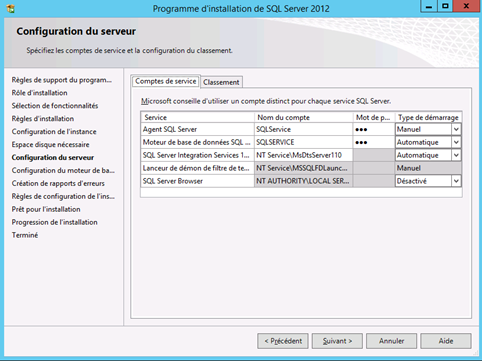Select the SQL Server Browser service row
The width and height of the screenshot is (482, 361).
197,181
